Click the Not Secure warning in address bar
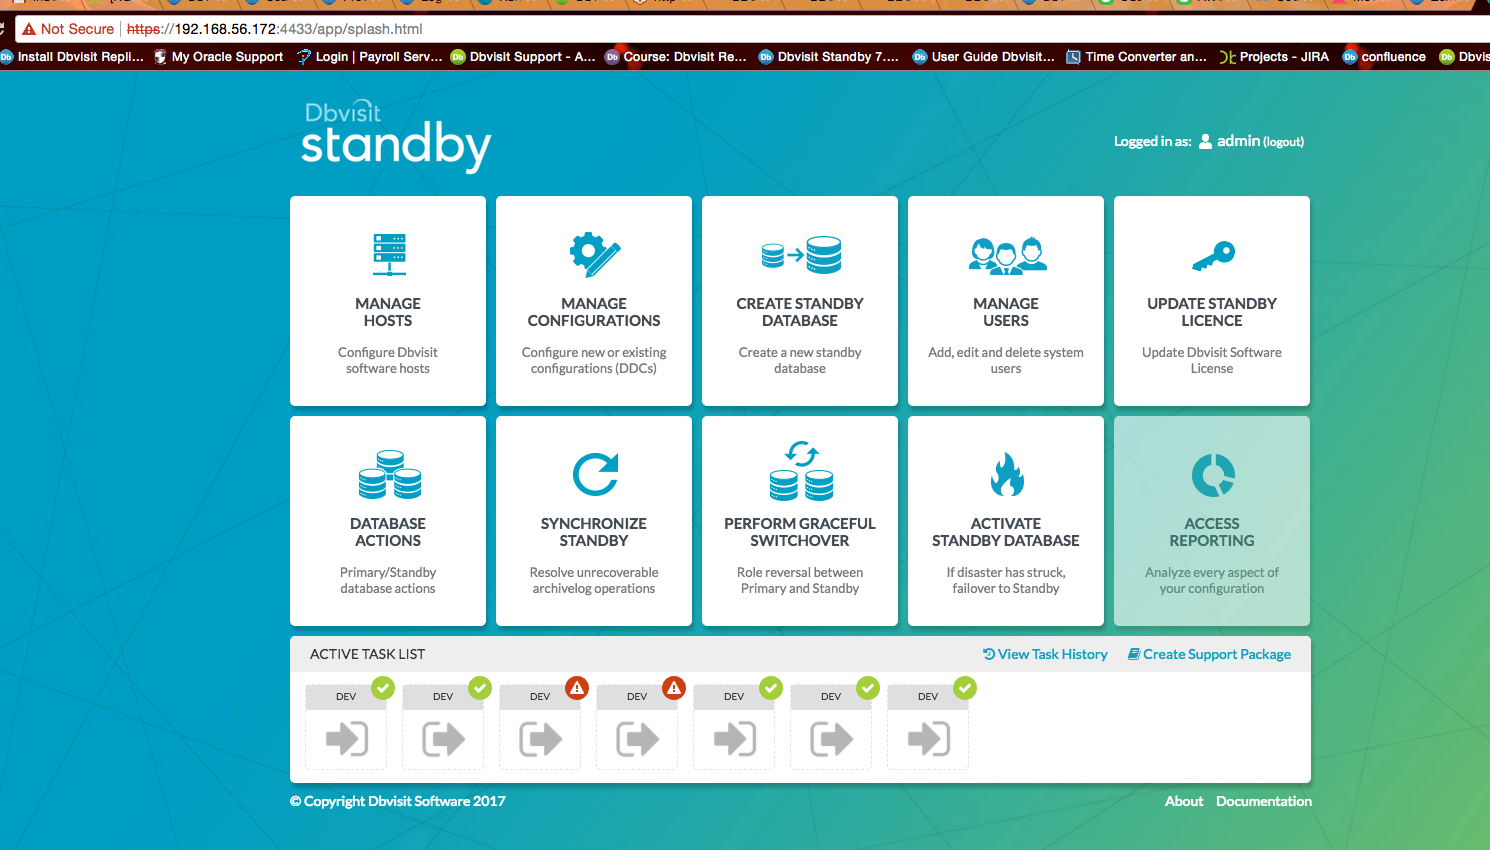 click(68, 29)
